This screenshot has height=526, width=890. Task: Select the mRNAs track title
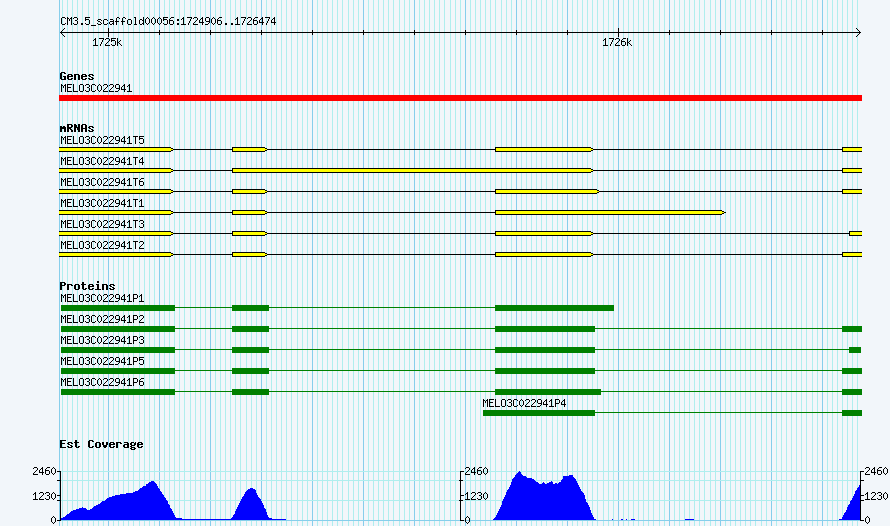point(77,128)
